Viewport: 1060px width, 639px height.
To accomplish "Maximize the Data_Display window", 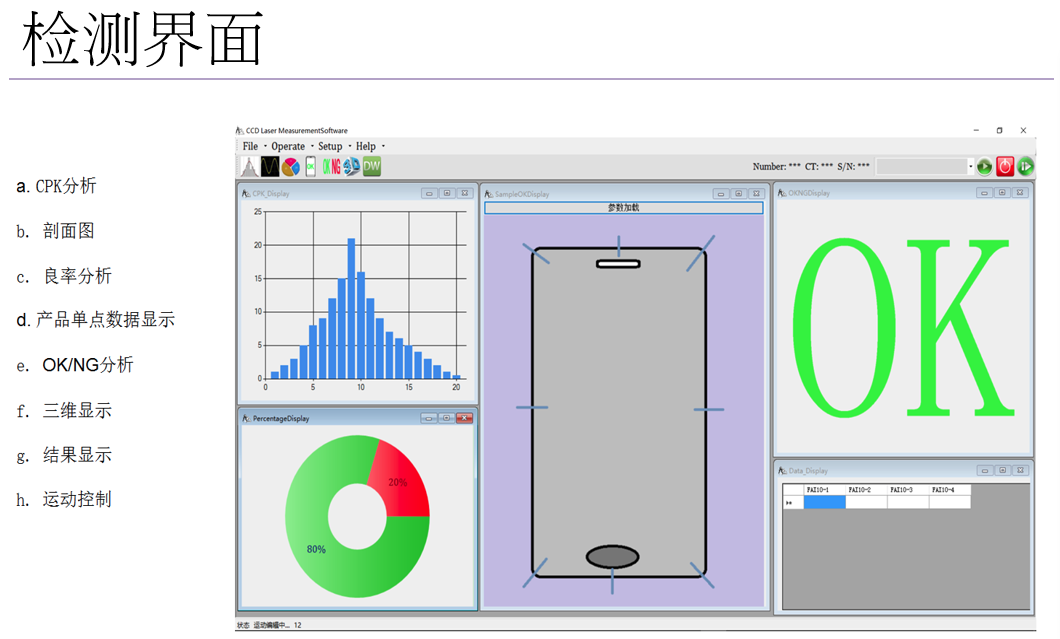I will pyautogui.click(x=1003, y=471).
